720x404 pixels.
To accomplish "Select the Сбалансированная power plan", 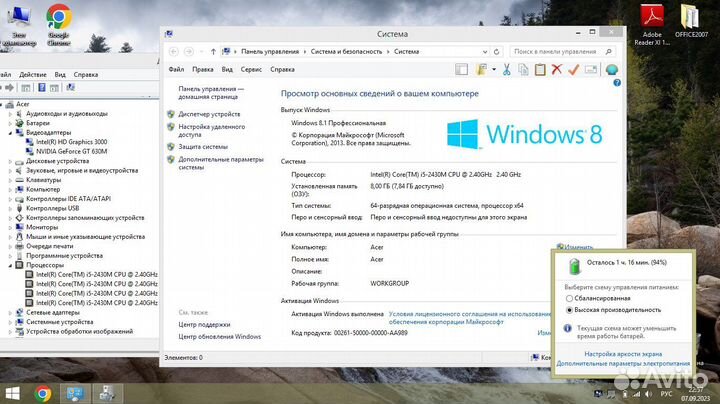I will (569, 298).
